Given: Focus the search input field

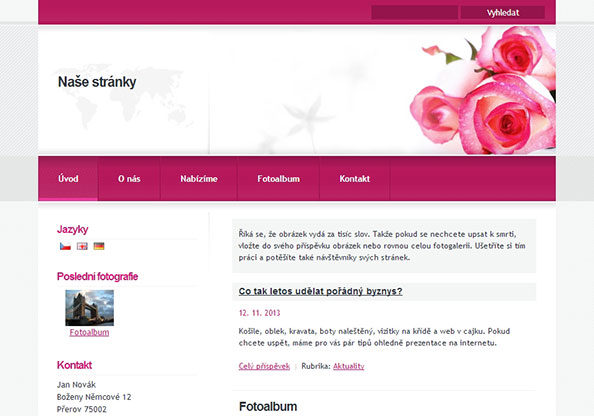Looking at the screenshot, I should (x=414, y=13).
